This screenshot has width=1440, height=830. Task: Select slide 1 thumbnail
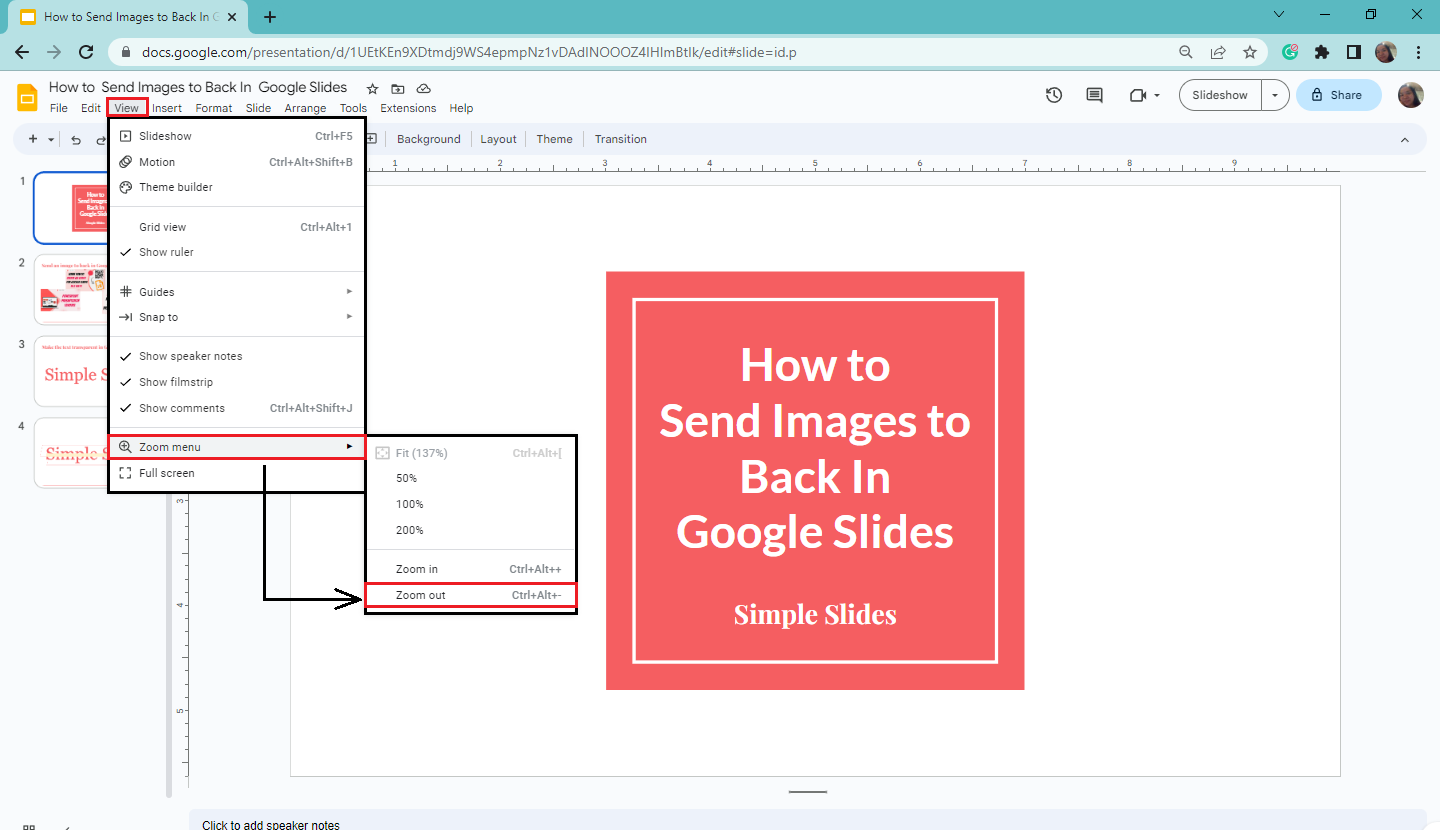pyautogui.click(x=71, y=208)
